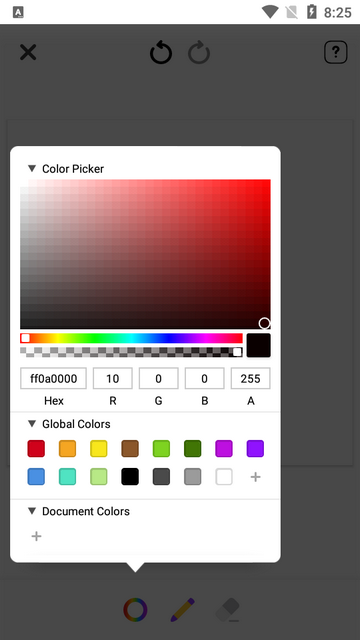Viewport: 360px width, 640px height.
Task: Select the pencil drawing tool
Action: [182, 610]
